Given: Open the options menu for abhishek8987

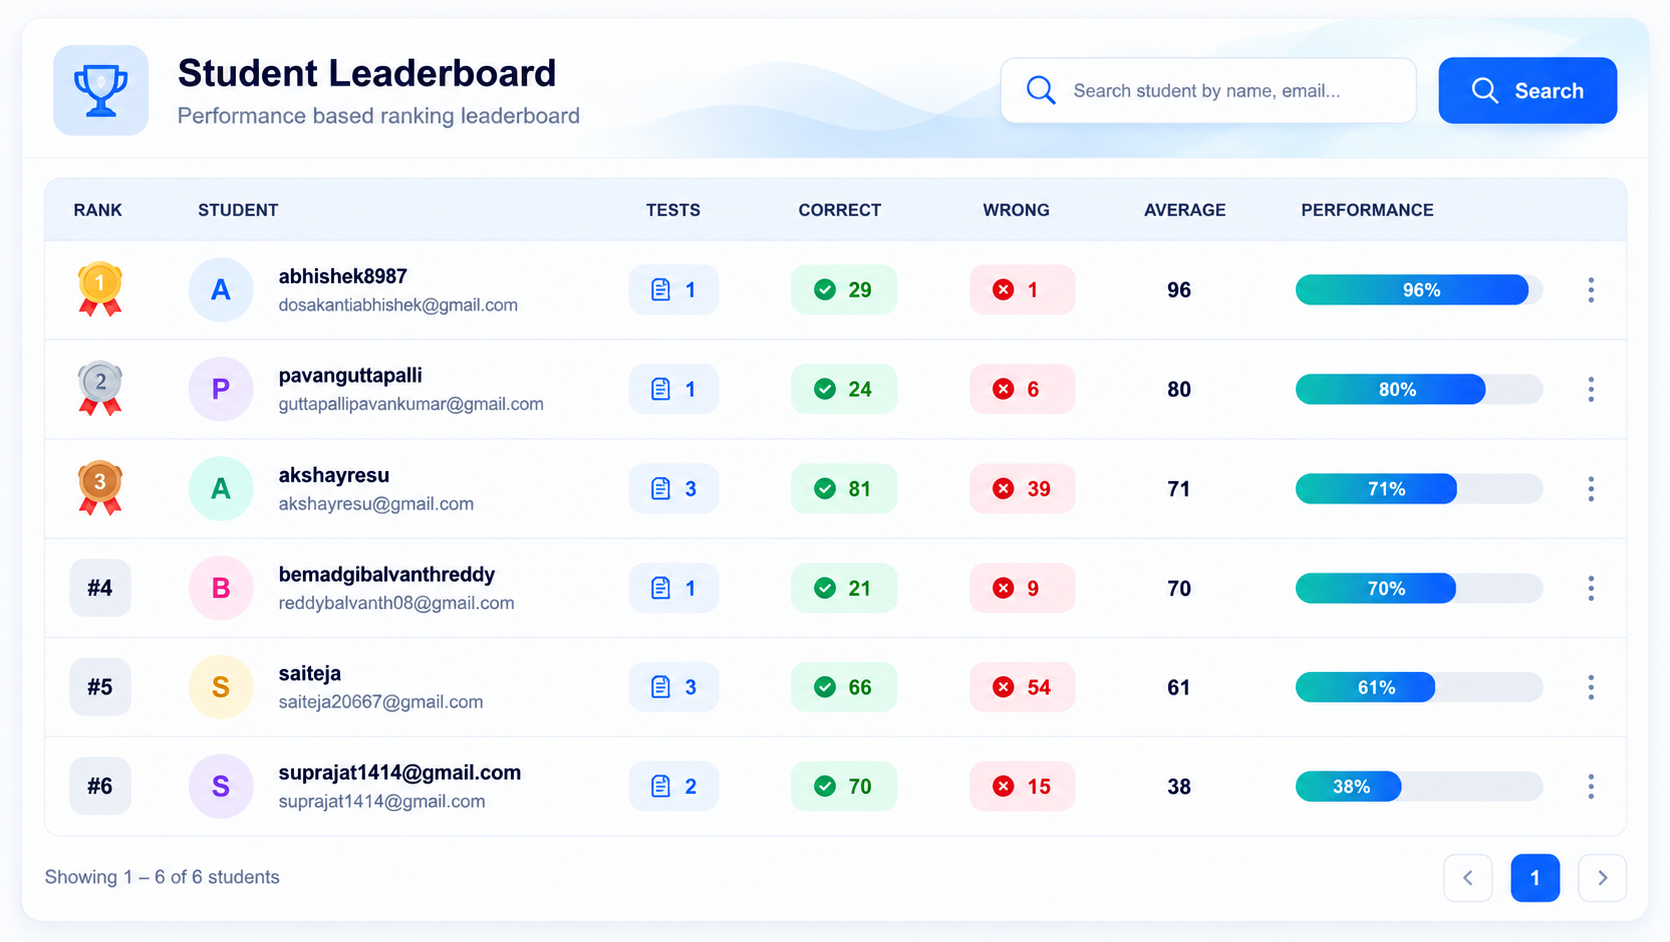Looking at the screenshot, I should click(x=1590, y=290).
